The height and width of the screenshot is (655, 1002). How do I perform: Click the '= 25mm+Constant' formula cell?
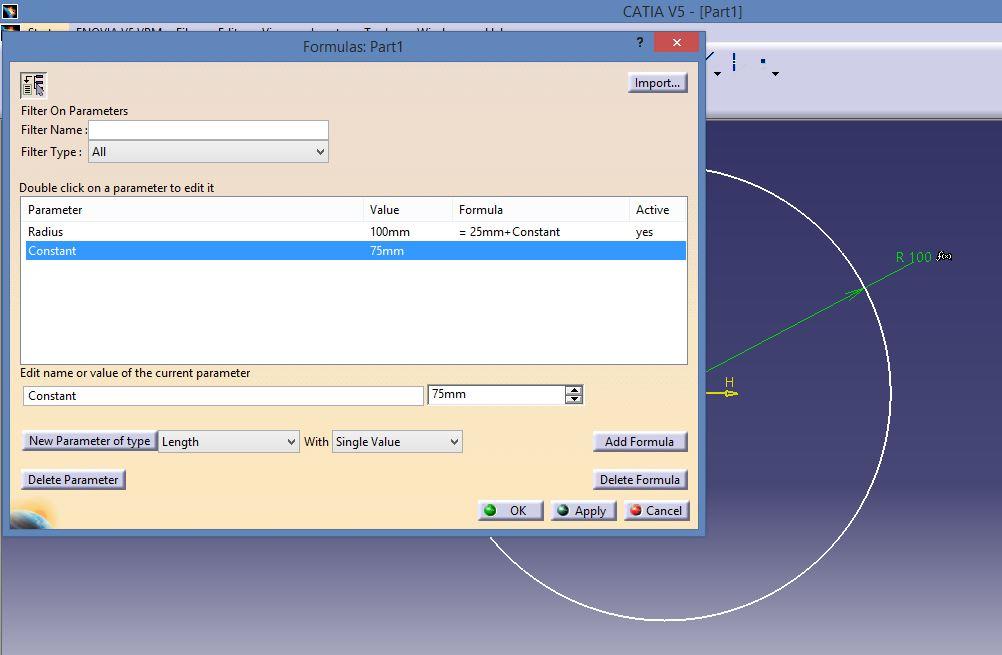(509, 232)
